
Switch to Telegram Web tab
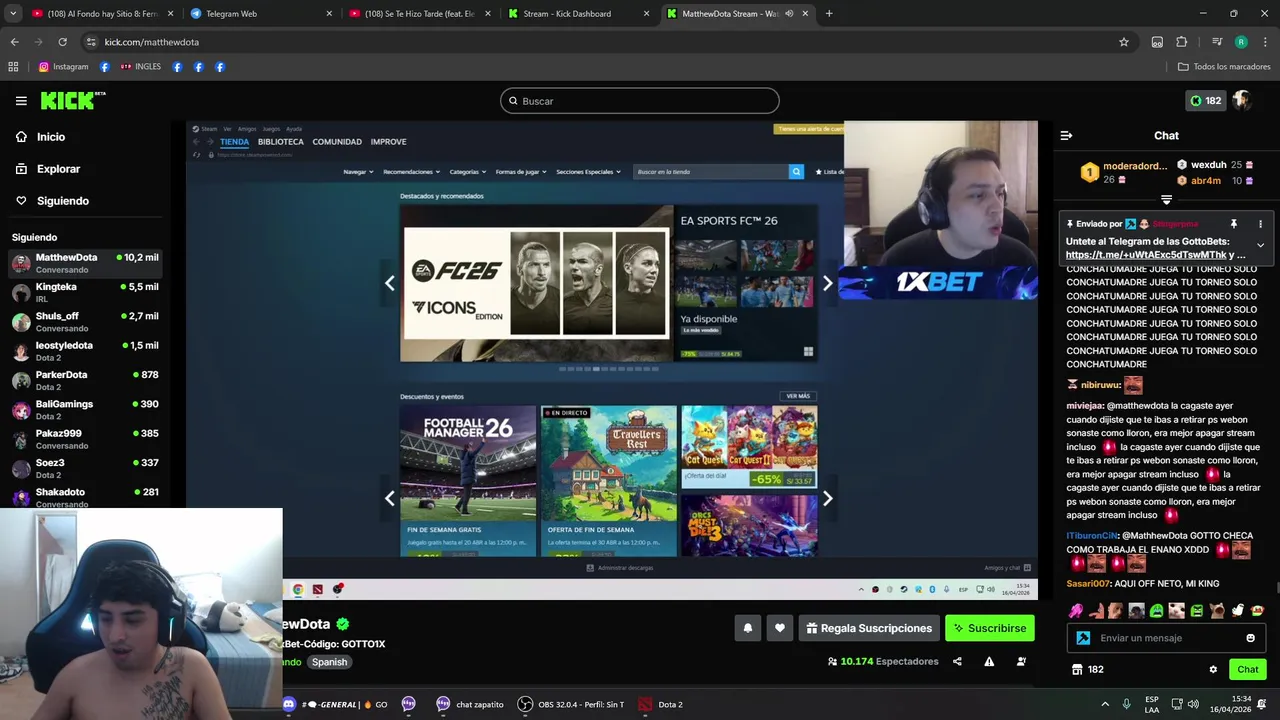click(260, 14)
